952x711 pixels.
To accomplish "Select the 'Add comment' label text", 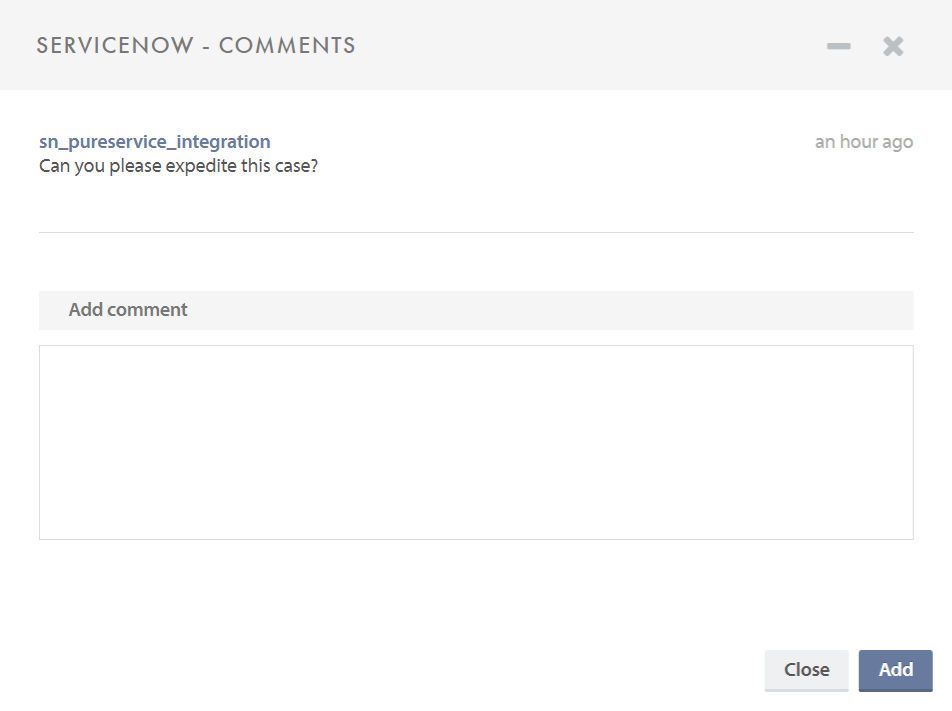I will (128, 310).
